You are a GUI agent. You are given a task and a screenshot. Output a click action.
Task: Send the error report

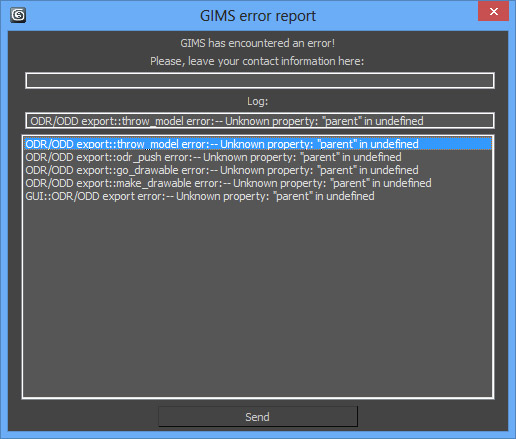pyautogui.click(x=258, y=416)
